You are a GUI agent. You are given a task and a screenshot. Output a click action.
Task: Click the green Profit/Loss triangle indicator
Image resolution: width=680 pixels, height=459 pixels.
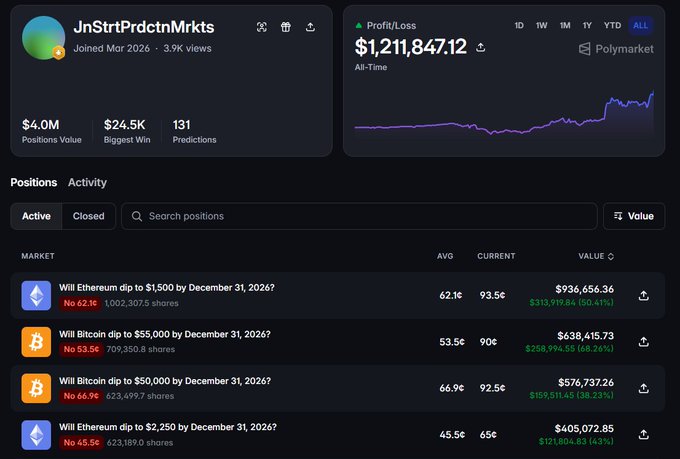point(359,26)
